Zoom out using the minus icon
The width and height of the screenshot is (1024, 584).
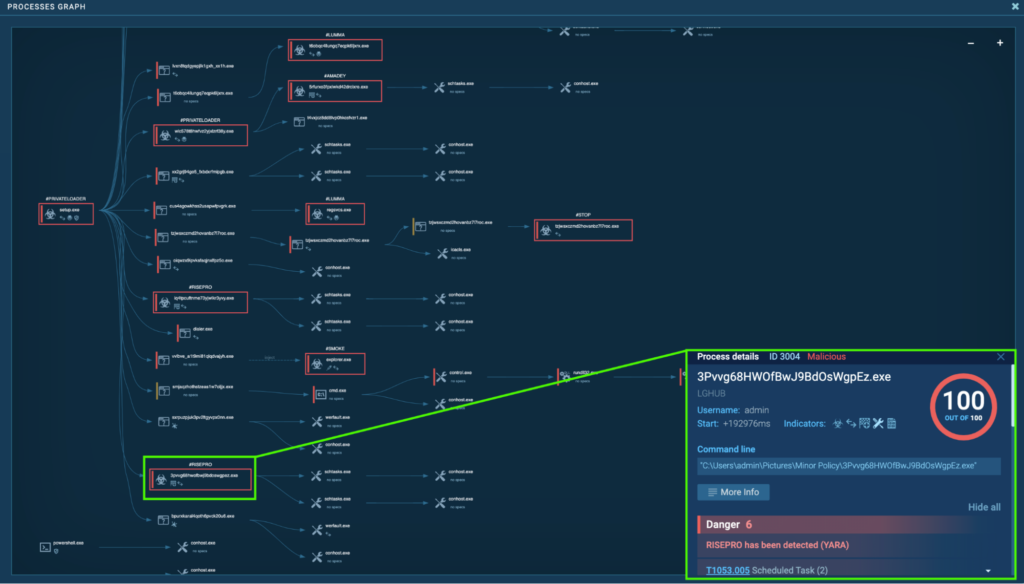(x=970, y=43)
